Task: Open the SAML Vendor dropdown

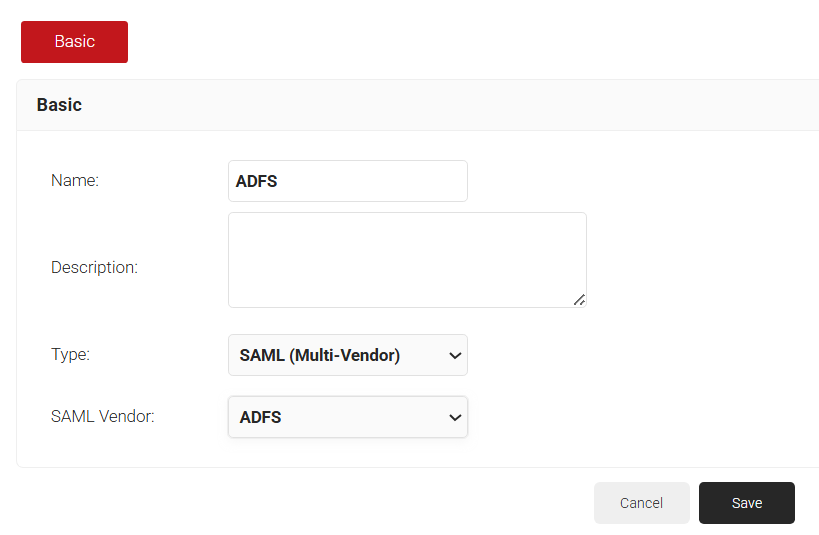Action: point(347,417)
